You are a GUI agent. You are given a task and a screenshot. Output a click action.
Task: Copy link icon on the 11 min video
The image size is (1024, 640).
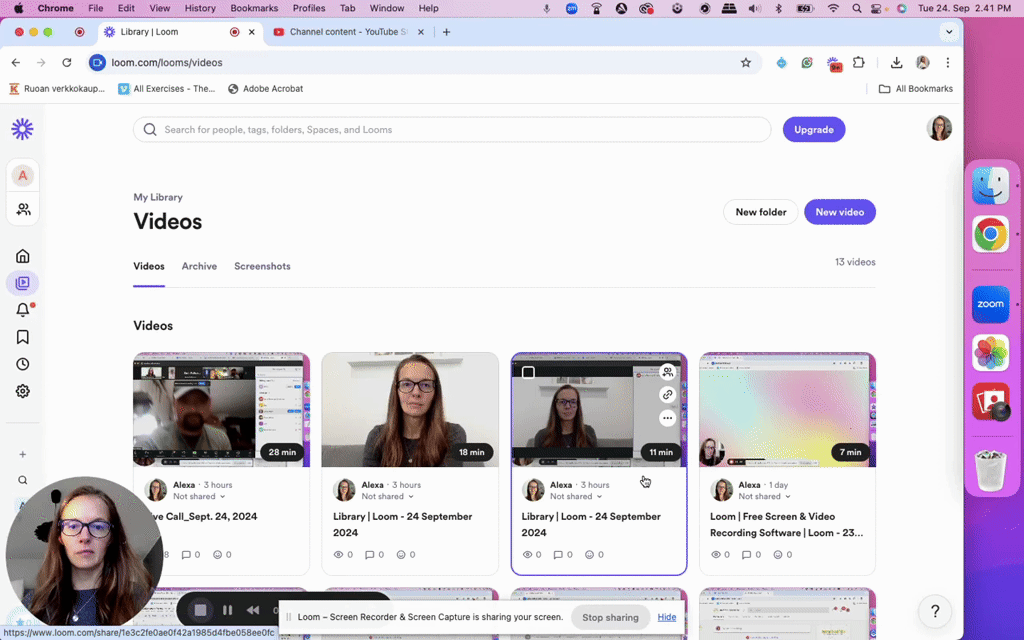point(667,394)
